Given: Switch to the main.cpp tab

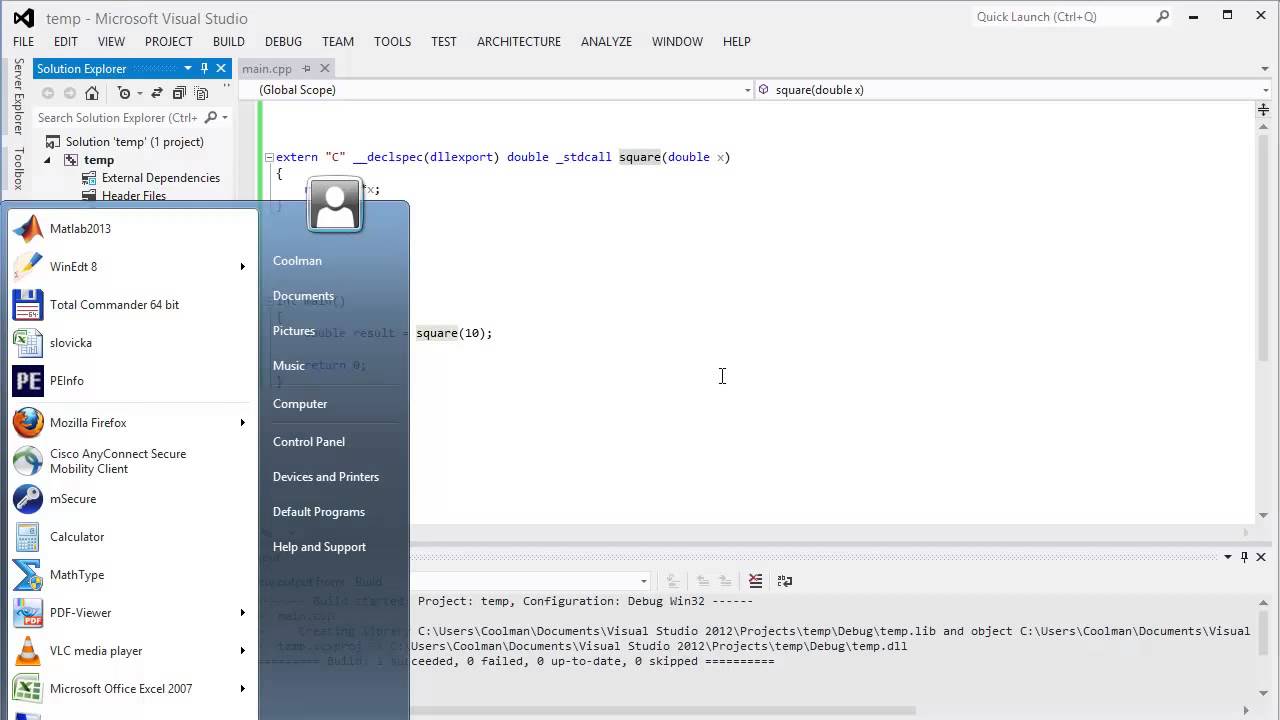Looking at the screenshot, I should coord(267,69).
